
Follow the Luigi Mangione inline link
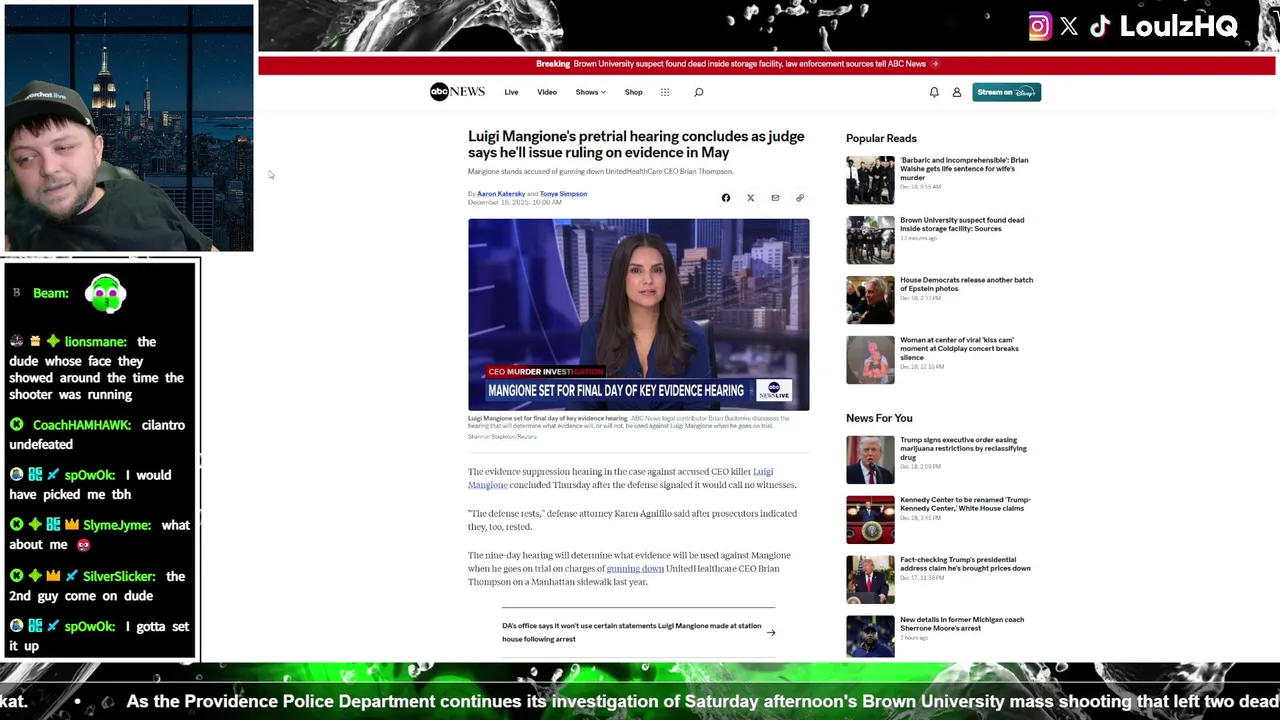[x=620, y=478]
